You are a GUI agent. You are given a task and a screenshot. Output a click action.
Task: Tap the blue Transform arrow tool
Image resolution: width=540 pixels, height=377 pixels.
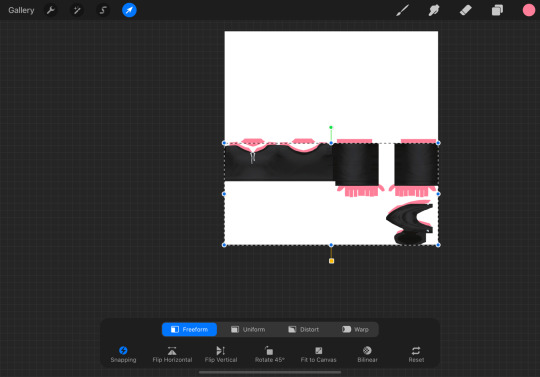point(129,10)
